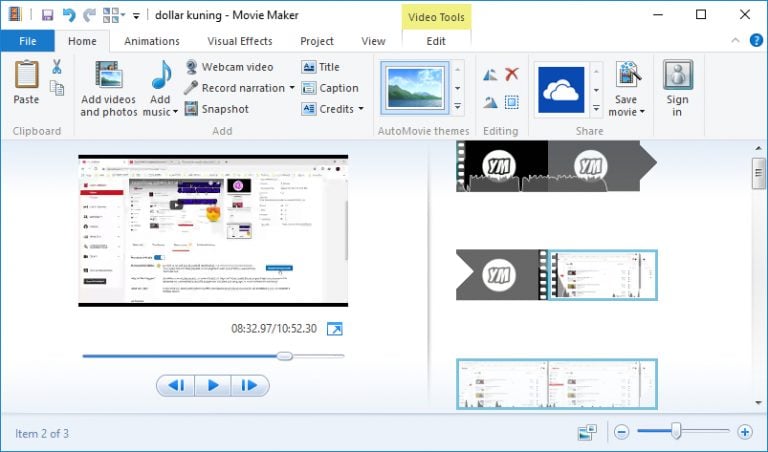Play the video preview

pyautogui.click(x=212, y=385)
